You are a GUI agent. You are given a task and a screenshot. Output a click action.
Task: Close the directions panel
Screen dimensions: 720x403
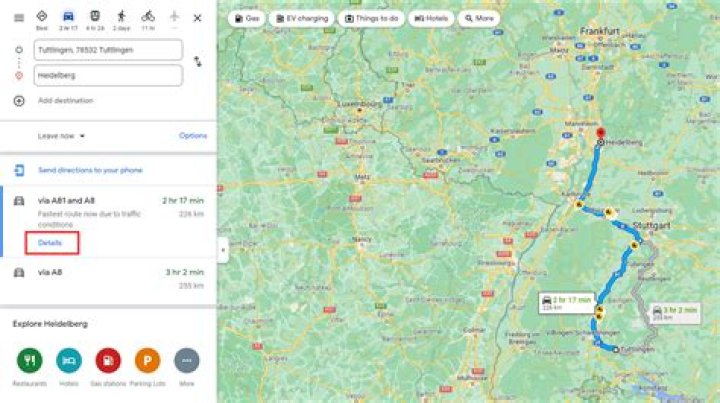tap(197, 18)
